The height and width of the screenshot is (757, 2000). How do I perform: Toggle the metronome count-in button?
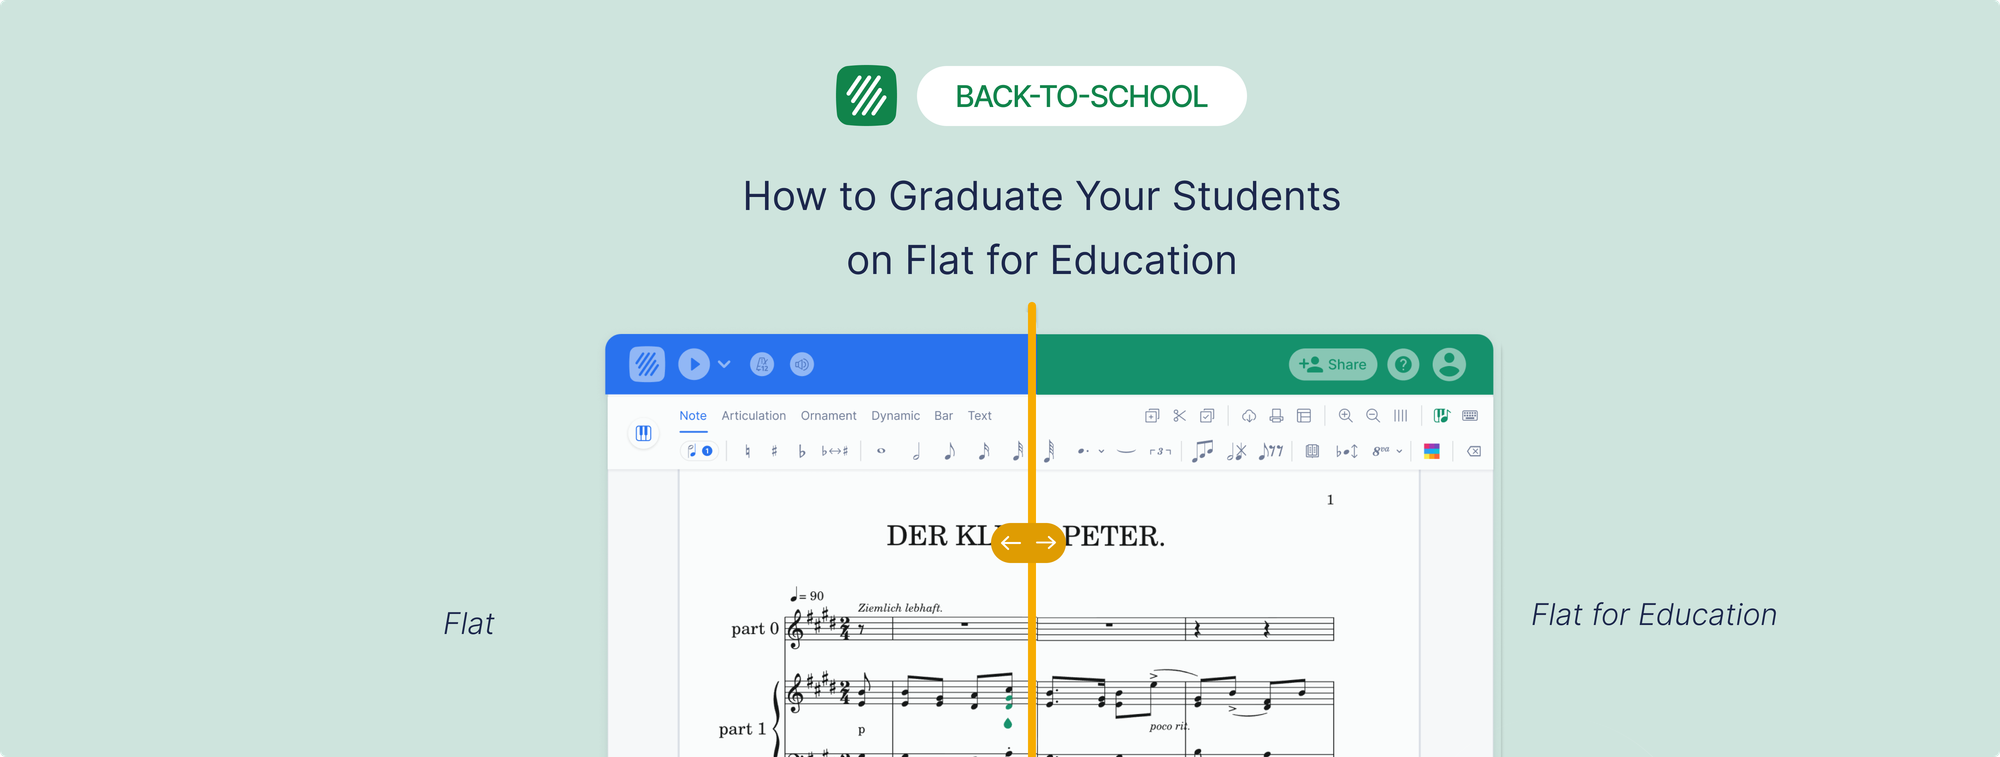coord(762,364)
